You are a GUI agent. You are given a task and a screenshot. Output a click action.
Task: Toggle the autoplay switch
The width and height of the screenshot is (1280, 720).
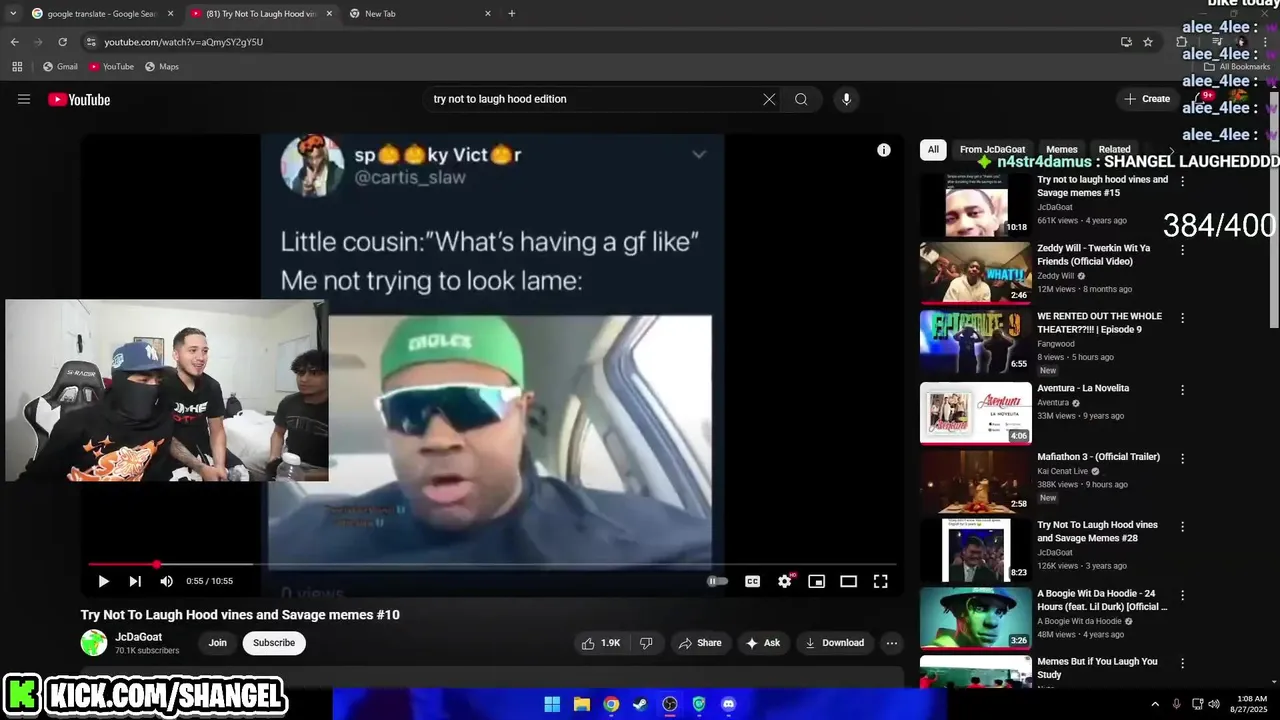pyautogui.click(x=718, y=581)
